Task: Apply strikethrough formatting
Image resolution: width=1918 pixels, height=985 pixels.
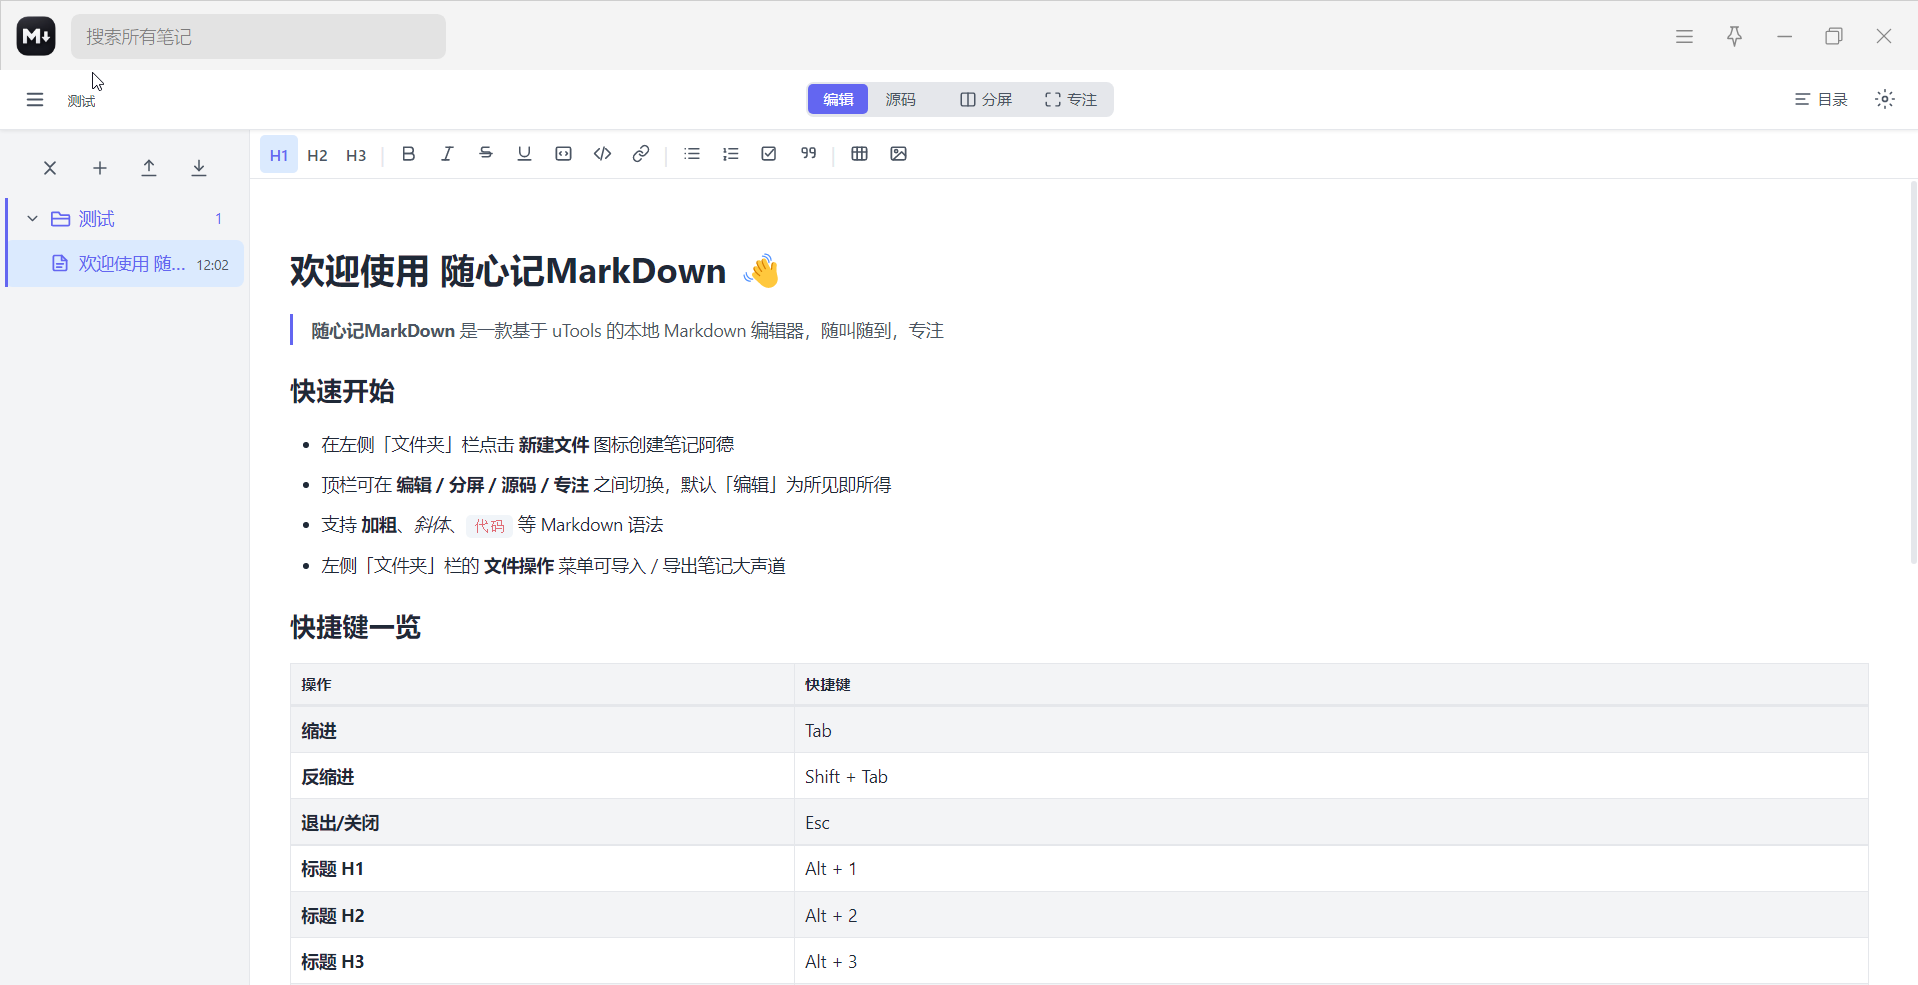Action: click(x=486, y=154)
